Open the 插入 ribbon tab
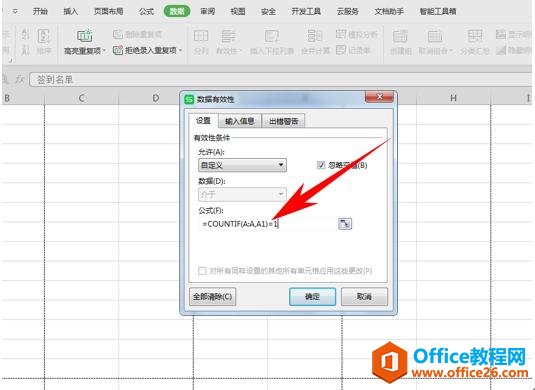 coord(71,12)
